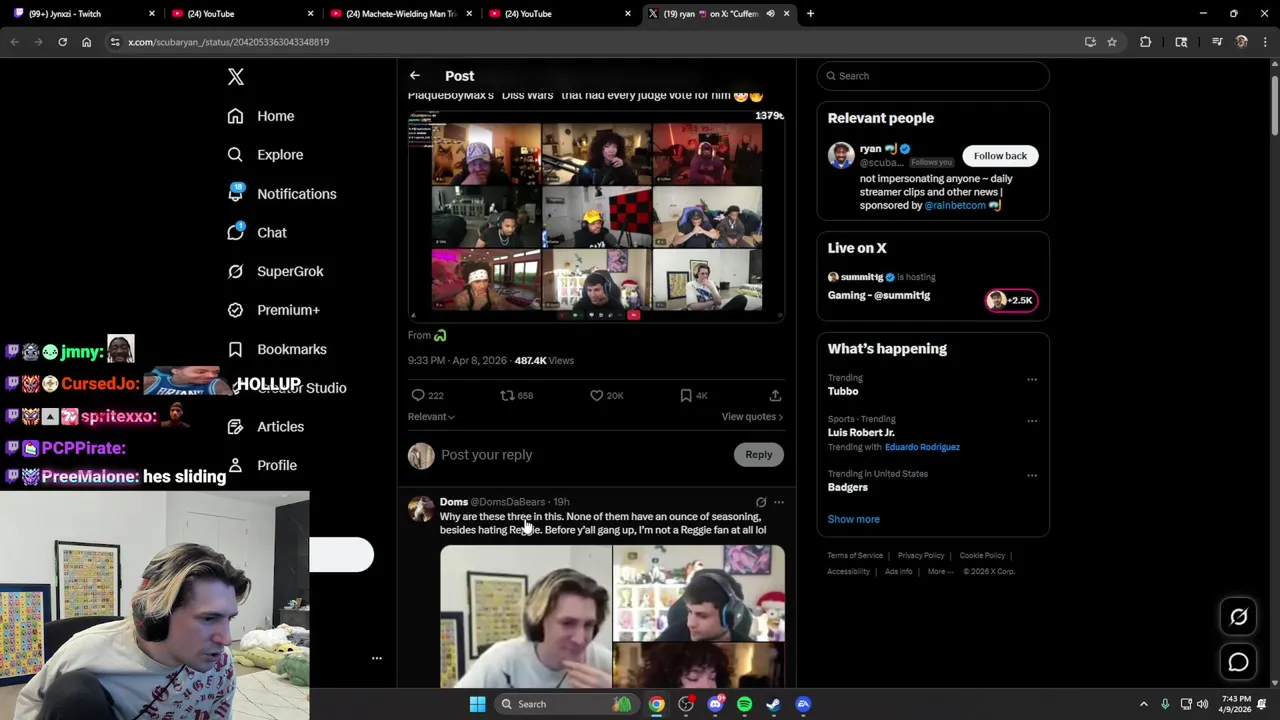Screen dimensions: 1280x720
Task: Bookmark the post showing 4K bookmarks
Action: click(x=686, y=396)
